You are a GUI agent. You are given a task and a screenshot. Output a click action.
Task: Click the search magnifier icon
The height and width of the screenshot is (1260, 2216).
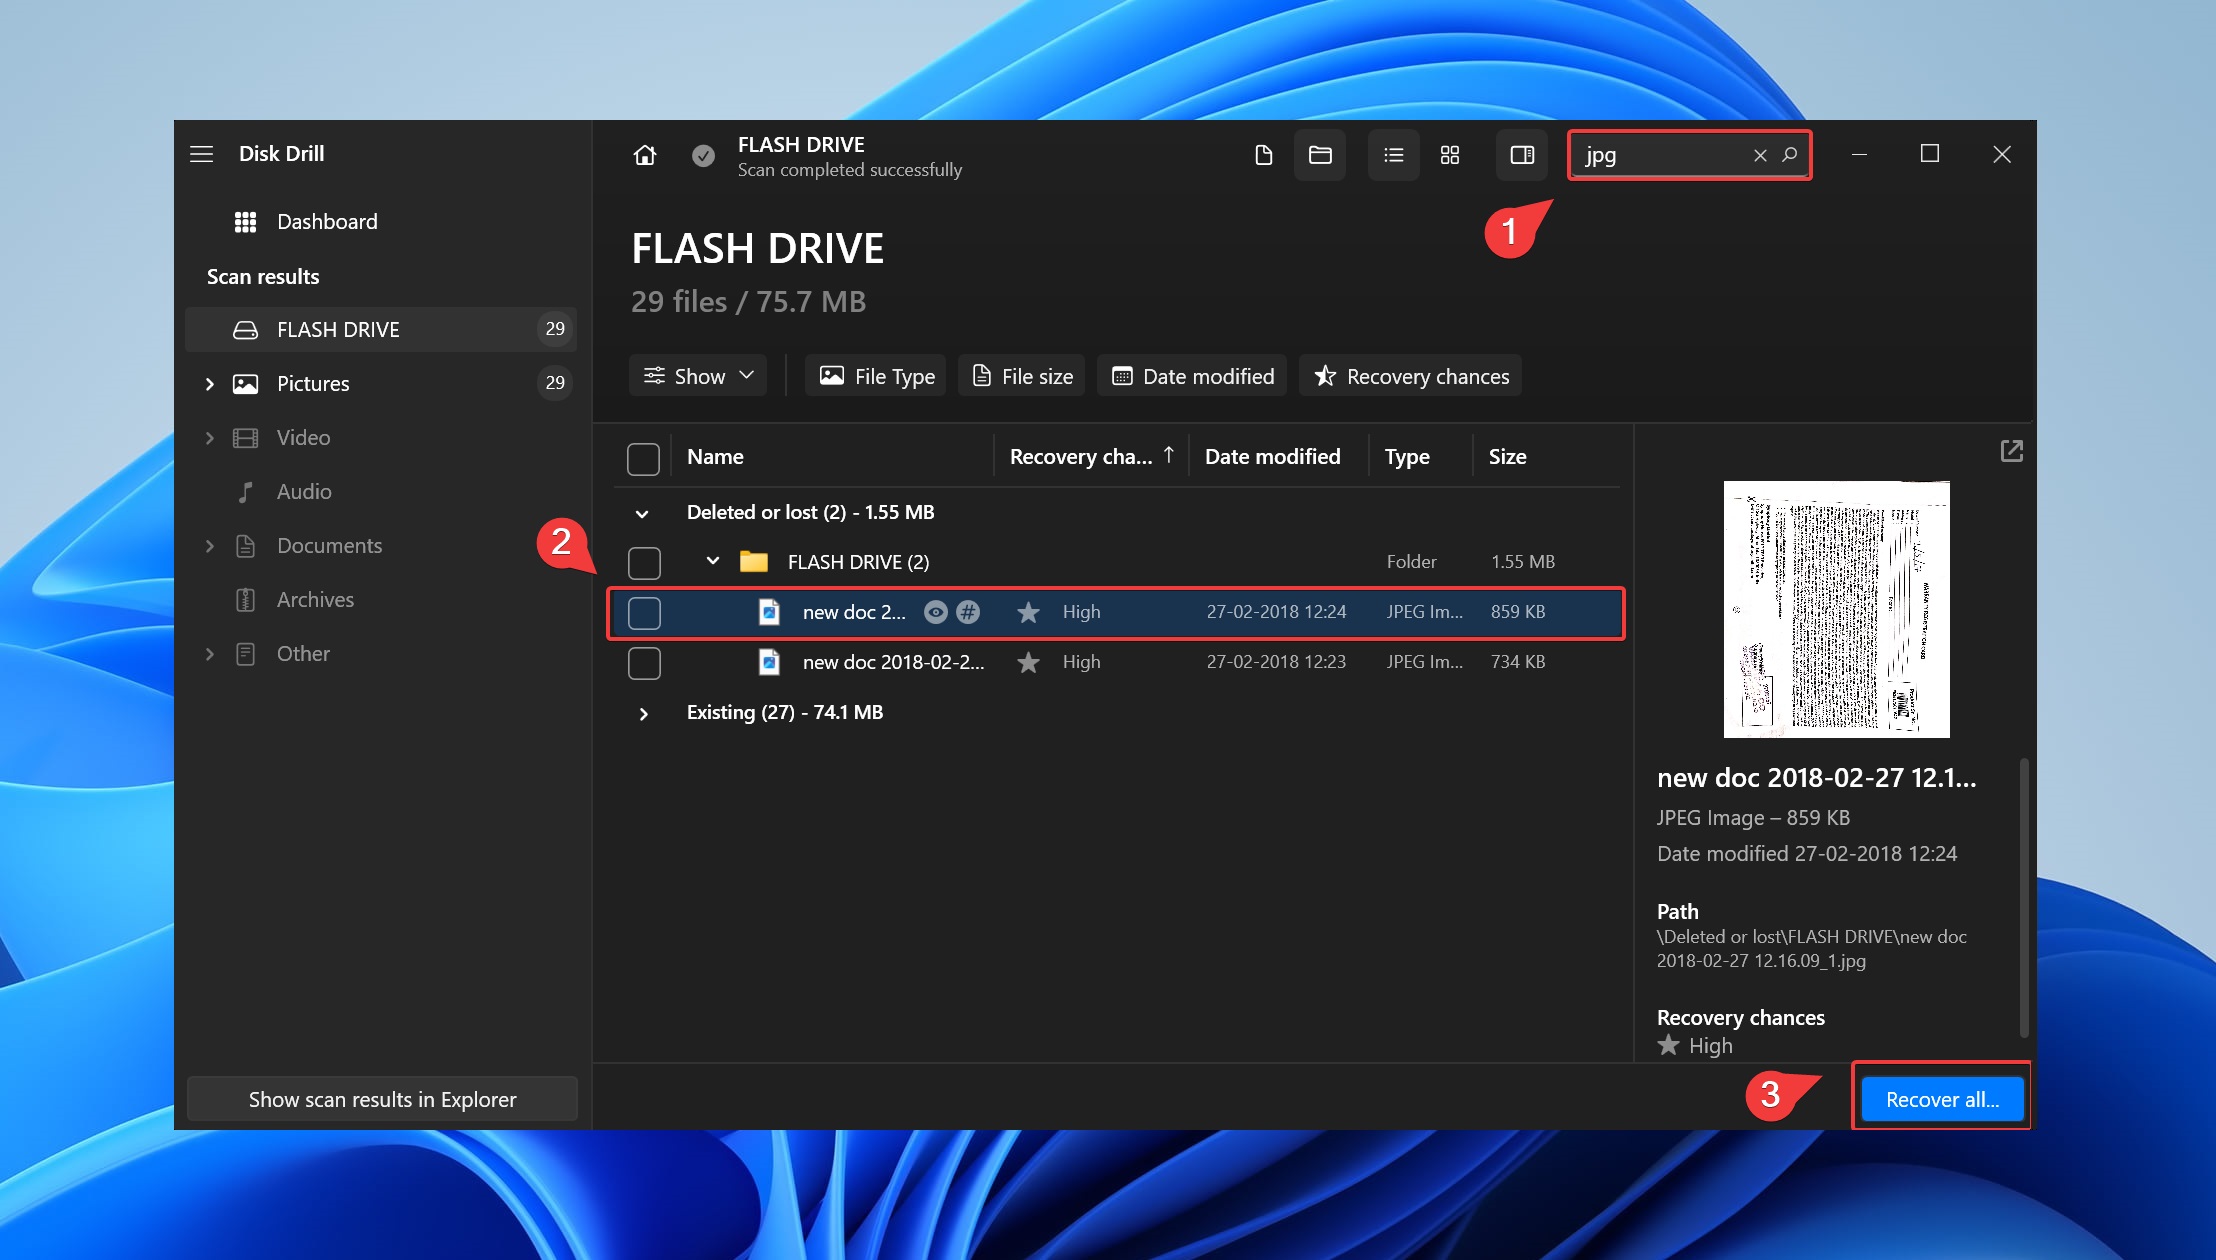click(1790, 155)
